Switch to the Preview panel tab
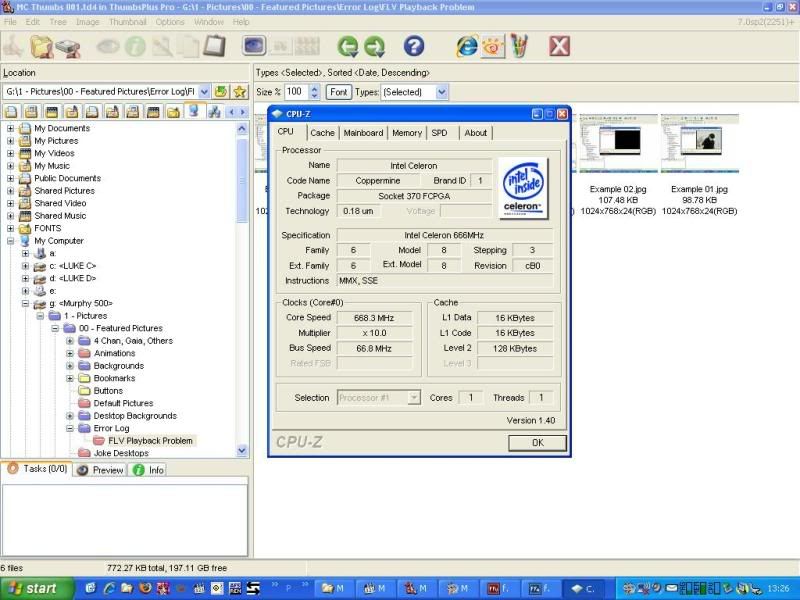The height and width of the screenshot is (600, 800). 101,470
